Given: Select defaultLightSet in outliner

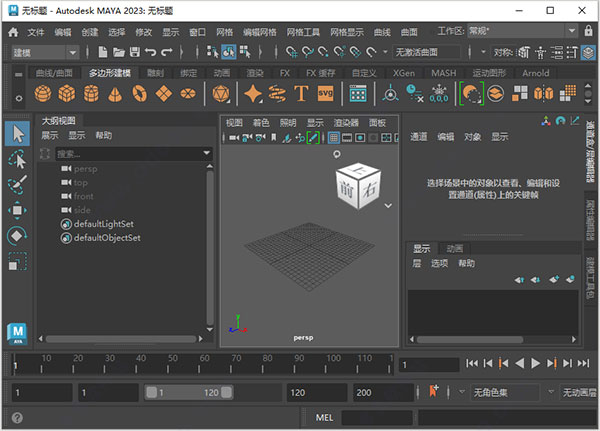Looking at the screenshot, I should [x=103, y=225].
